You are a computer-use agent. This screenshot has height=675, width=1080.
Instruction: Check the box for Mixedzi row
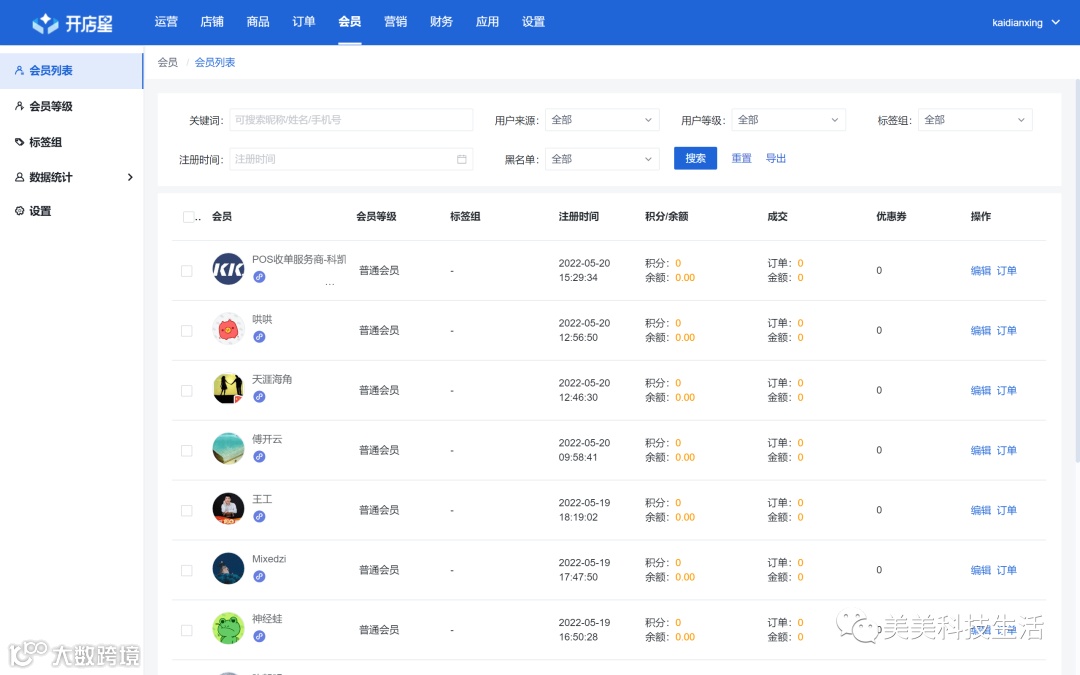(x=187, y=570)
